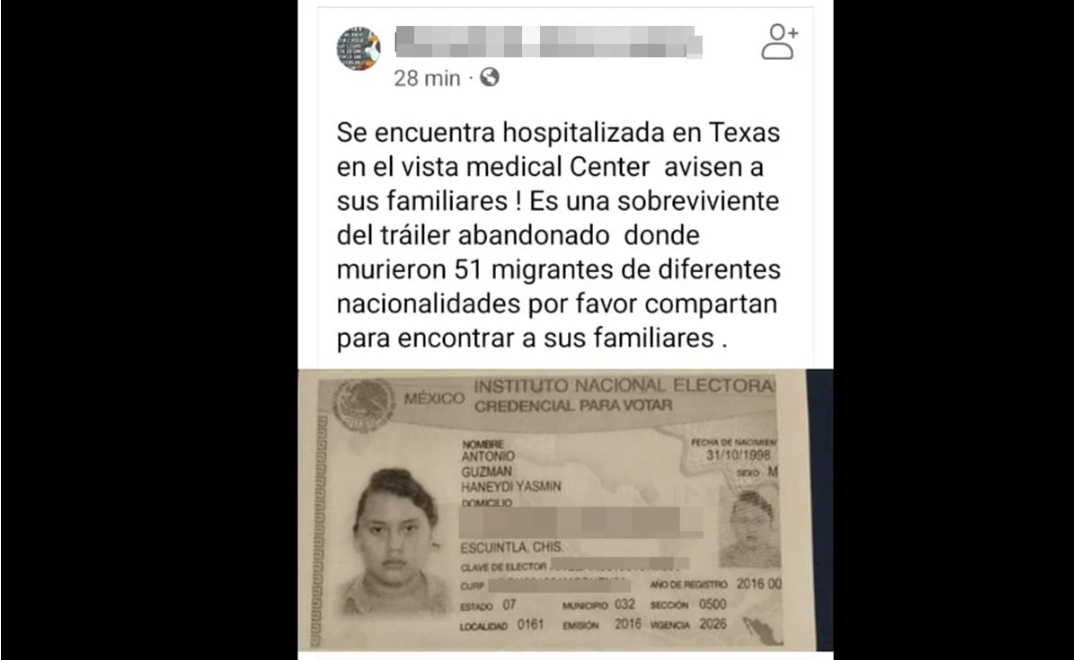Click the 'INSTITUTO NACIONAL ELECTORAL' heading

(625, 385)
